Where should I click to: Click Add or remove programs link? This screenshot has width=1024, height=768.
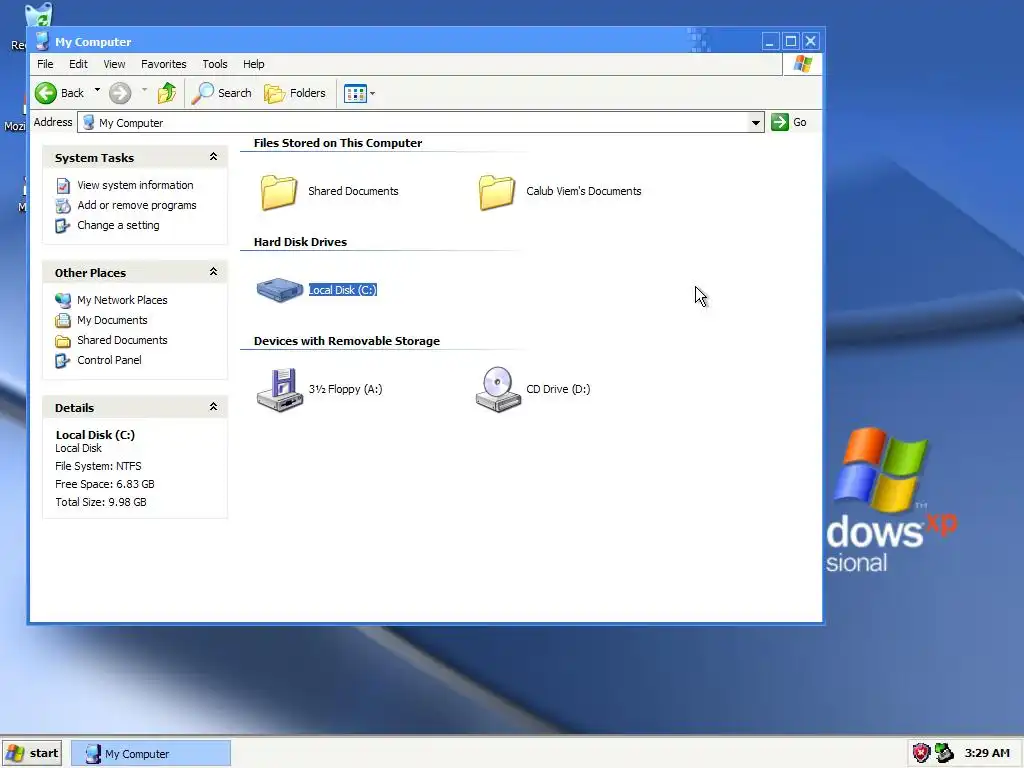tap(136, 205)
